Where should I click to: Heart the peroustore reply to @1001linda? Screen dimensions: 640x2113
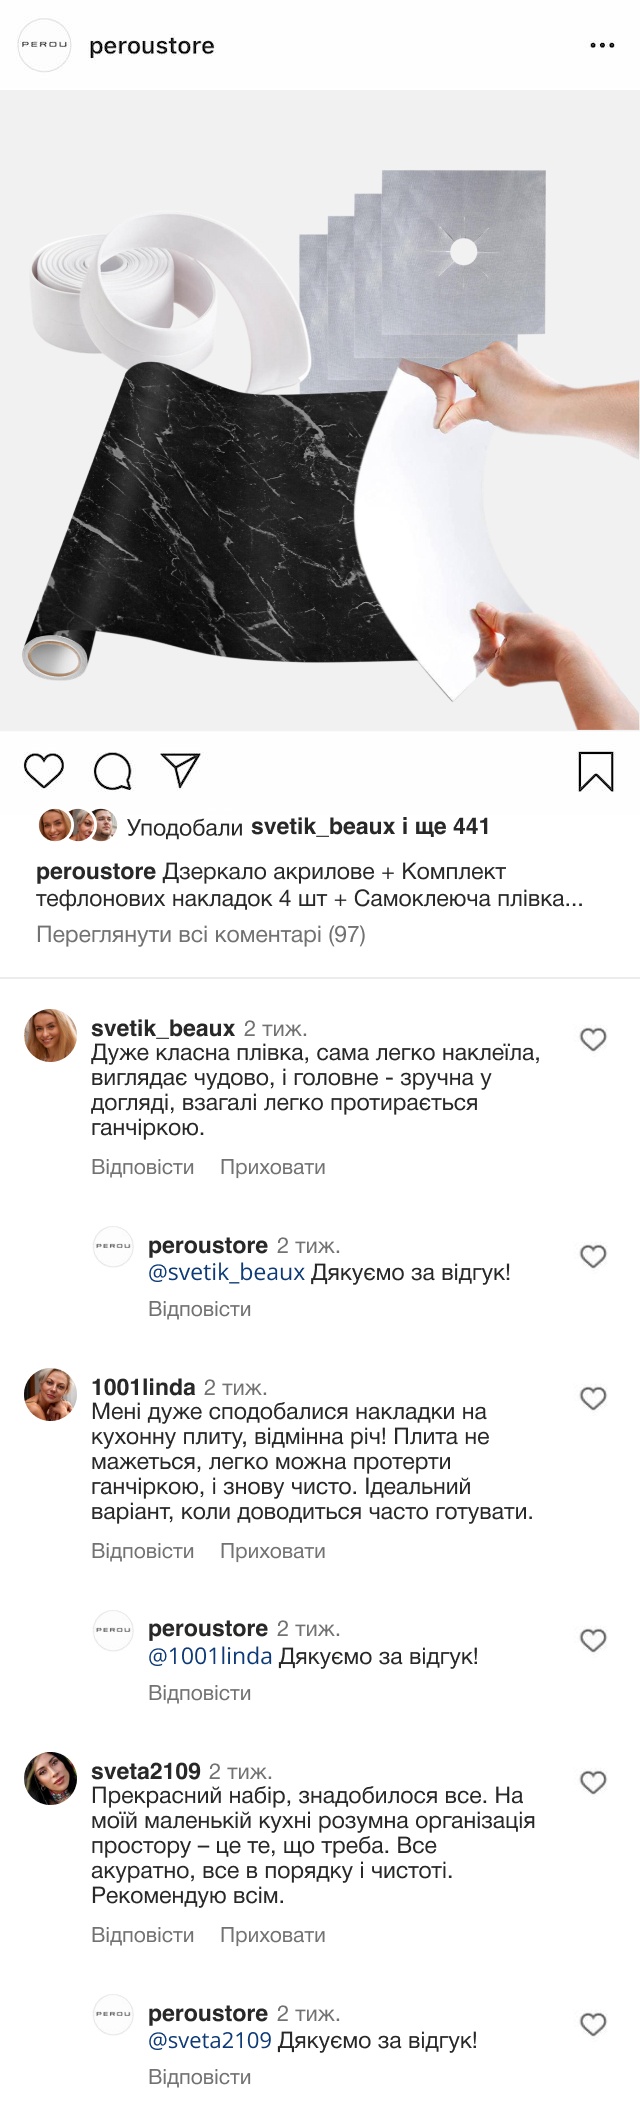point(593,1640)
